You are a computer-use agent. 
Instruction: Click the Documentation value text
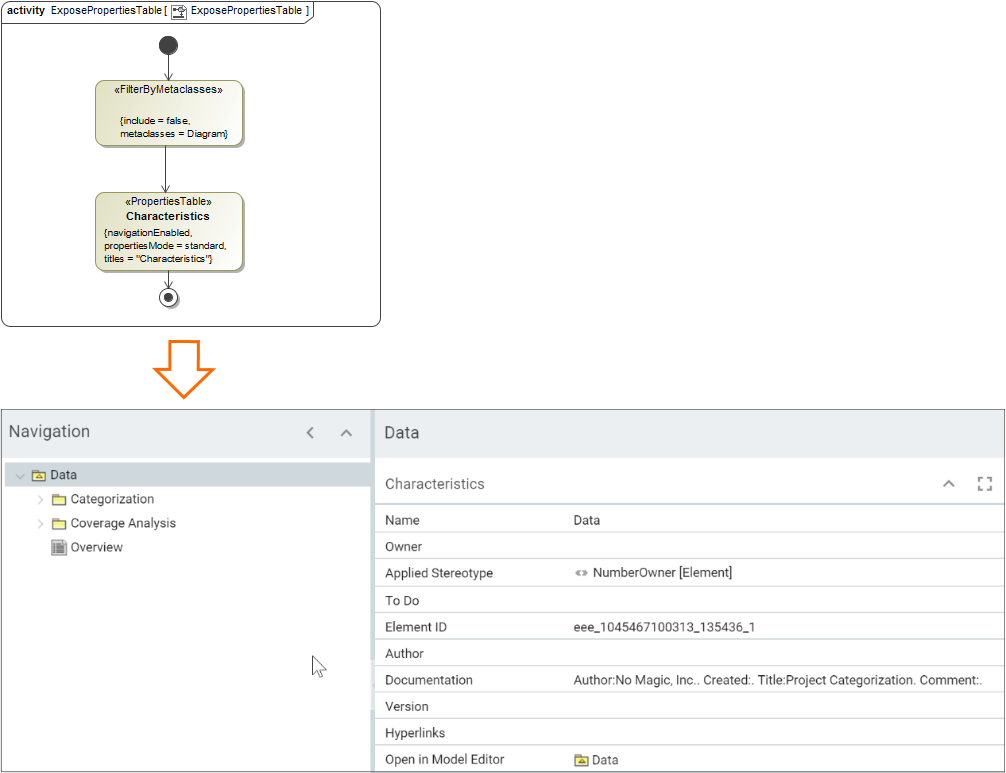pyautogui.click(x=778, y=680)
